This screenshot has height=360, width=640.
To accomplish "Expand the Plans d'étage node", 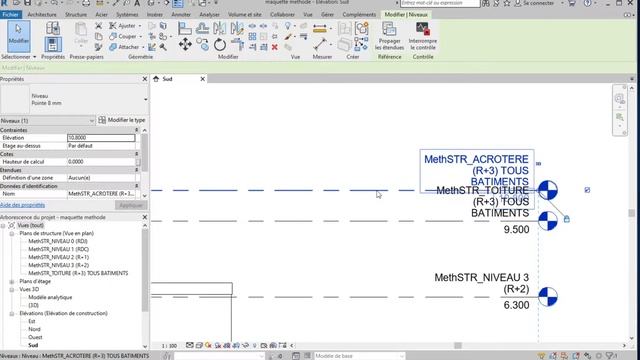I will pyautogui.click(x=12, y=282).
